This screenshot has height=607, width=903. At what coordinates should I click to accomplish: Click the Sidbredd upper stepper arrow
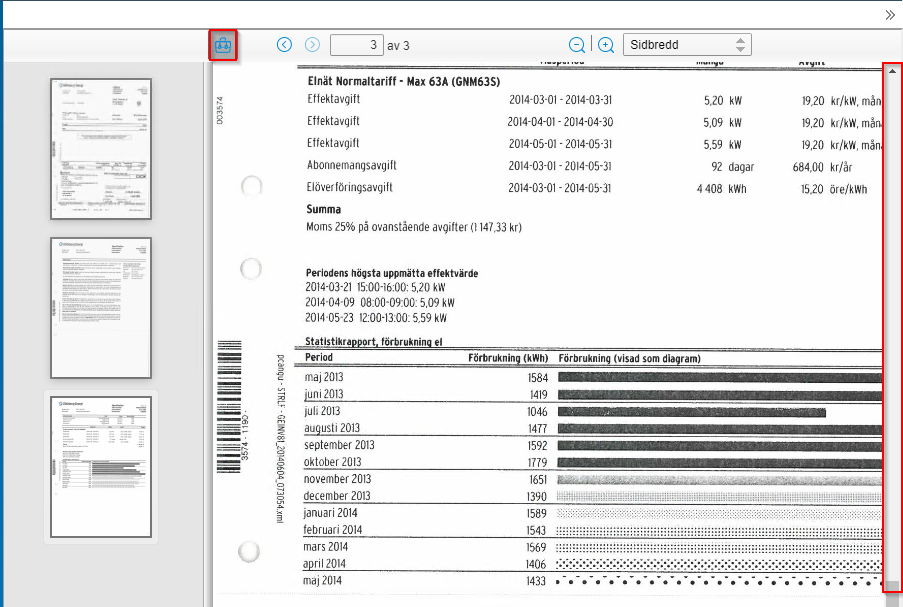point(741,39)
